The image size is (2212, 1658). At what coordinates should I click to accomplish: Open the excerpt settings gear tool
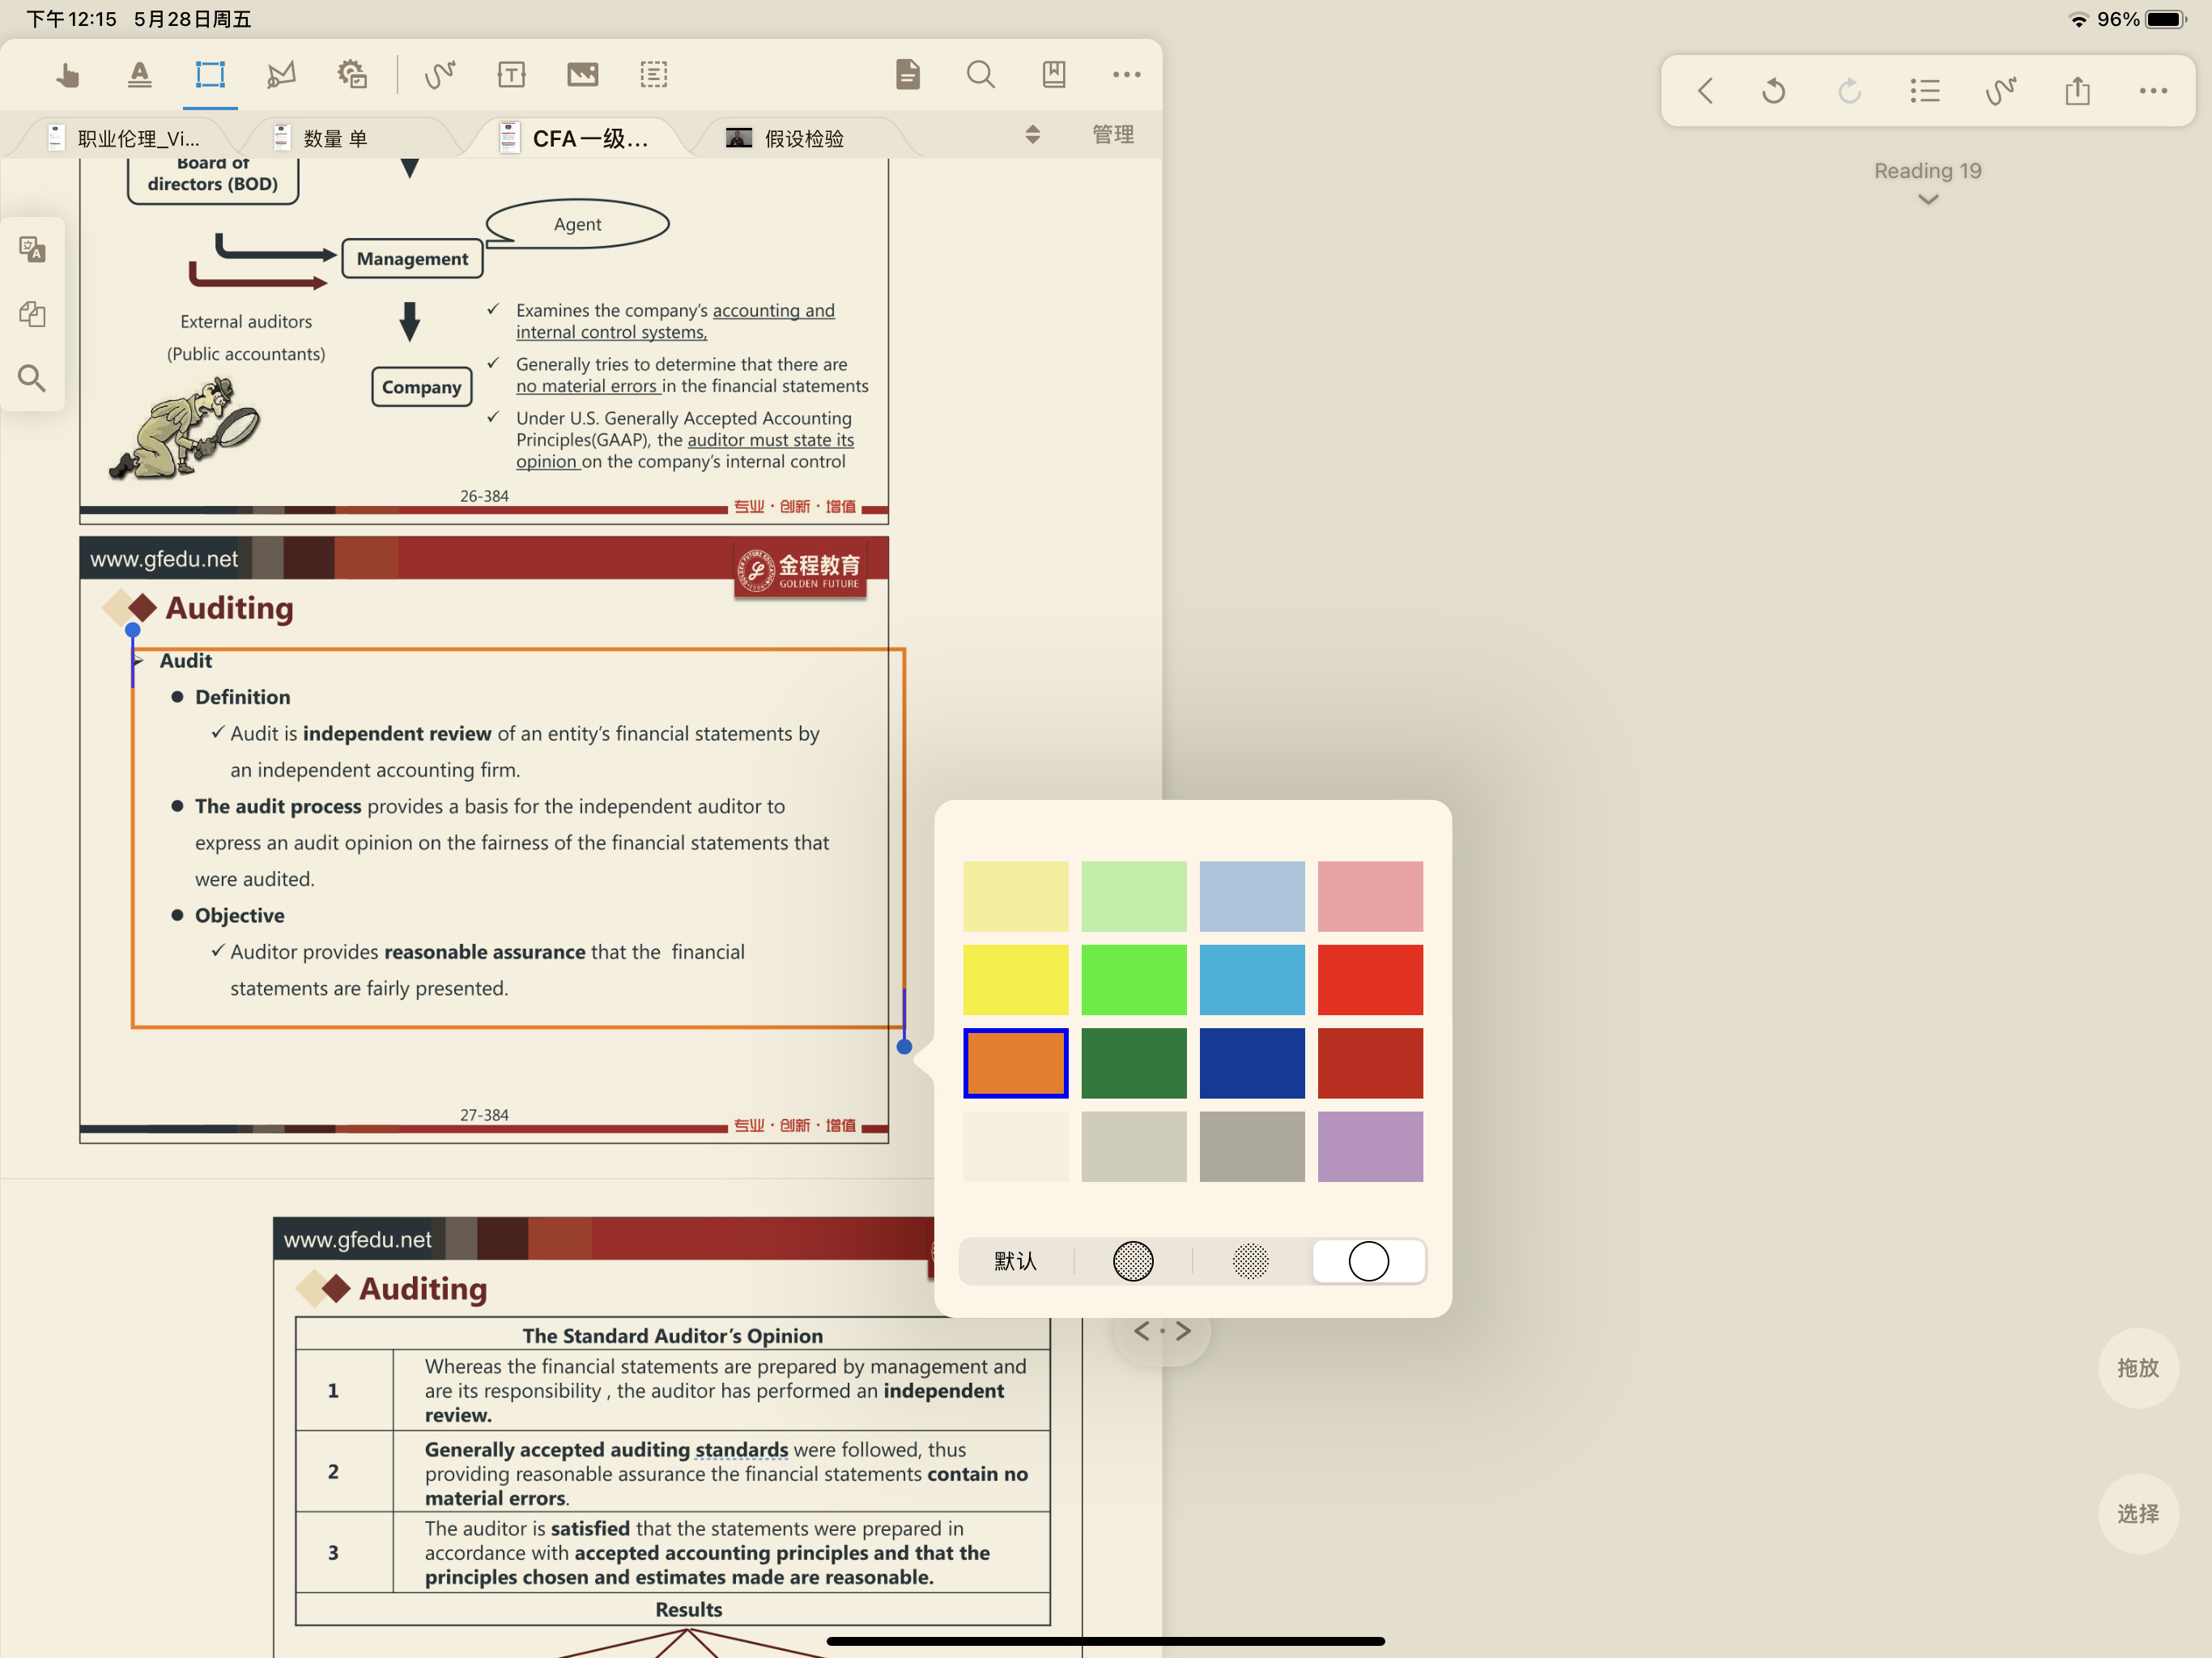(352, 75)
